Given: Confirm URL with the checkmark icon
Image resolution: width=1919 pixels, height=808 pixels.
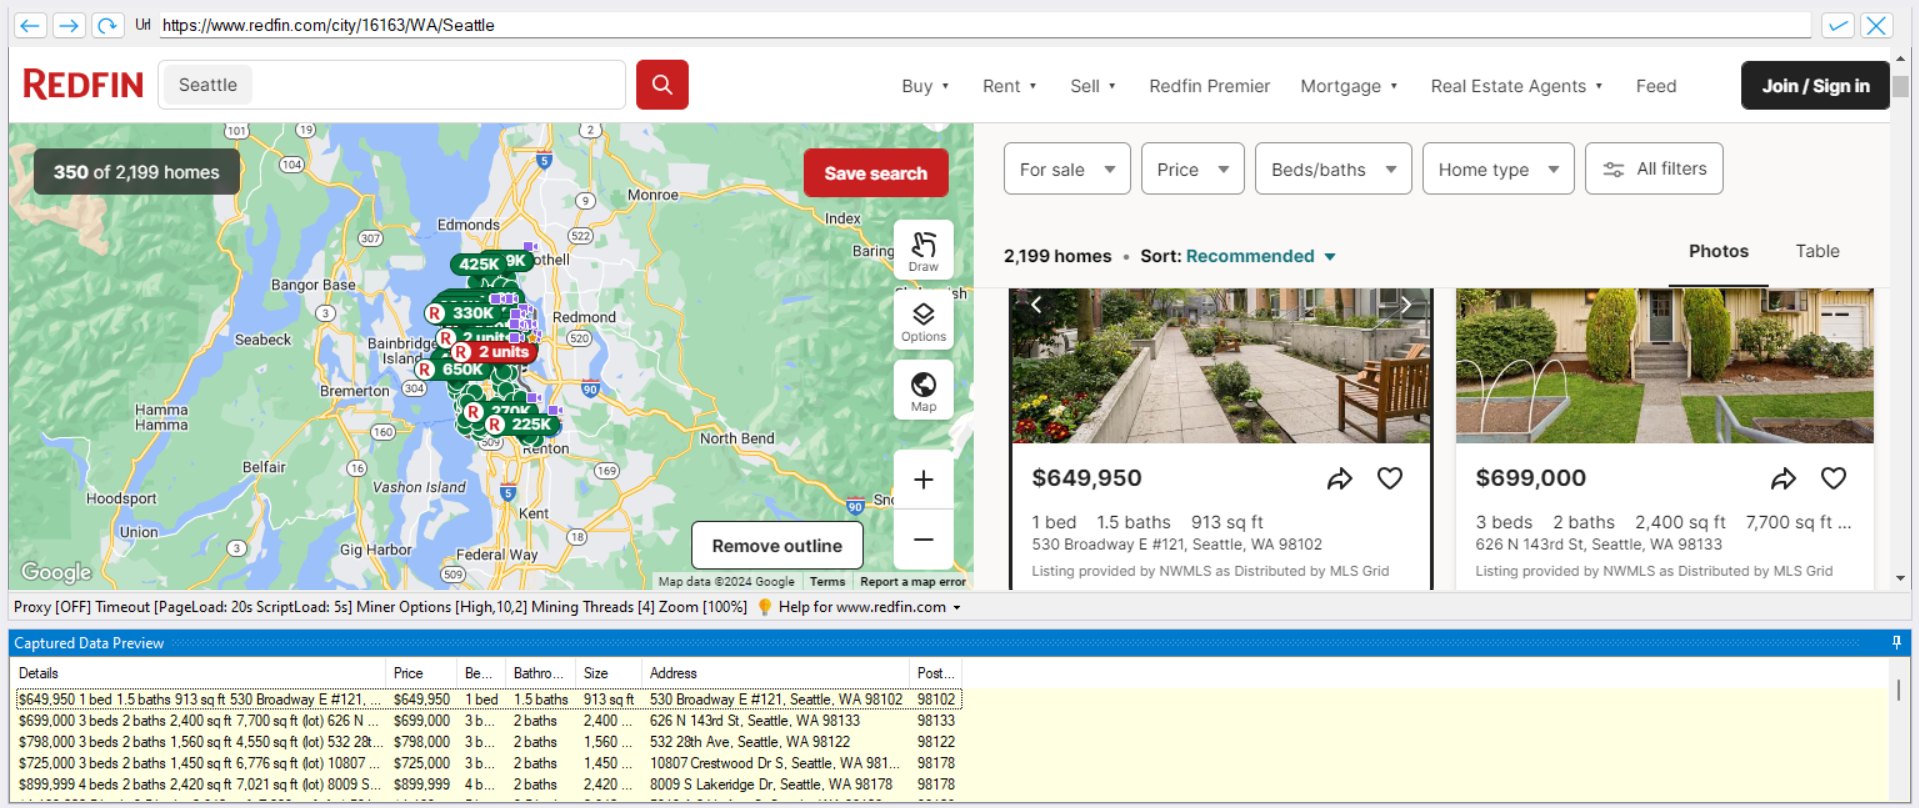Looking at the screenshot, I should [x=1837, y=25].
